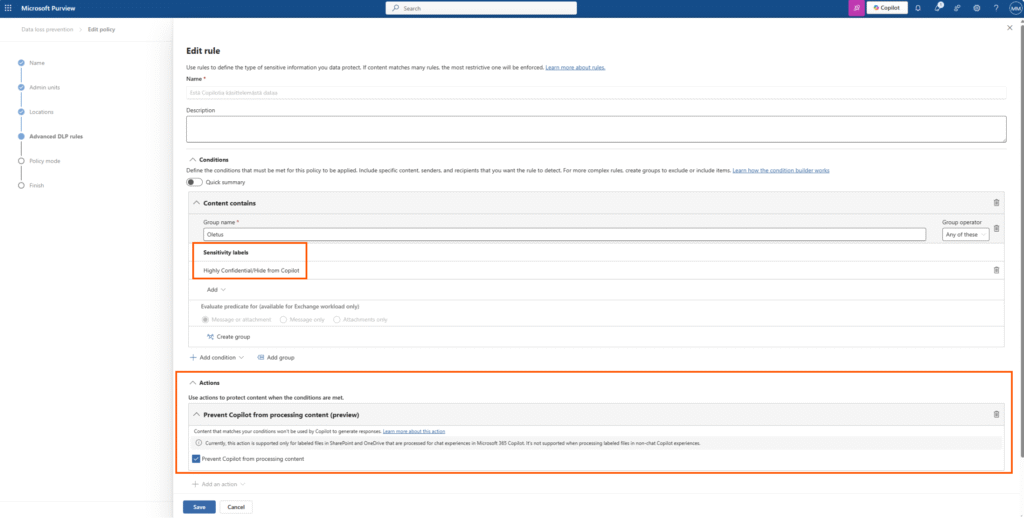Toggle the Quick summary switch
Viewport: 1024px width, 518px height.
(195, 182)
